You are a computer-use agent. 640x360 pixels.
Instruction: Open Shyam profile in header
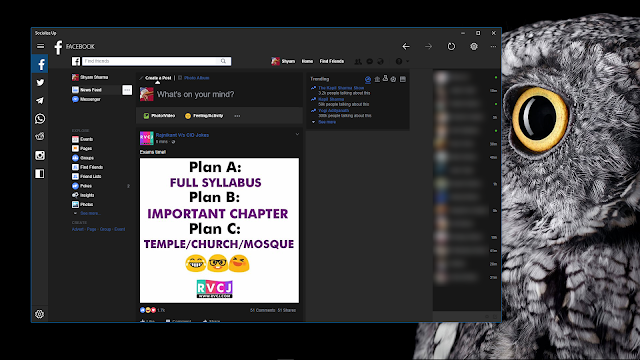pyautogui.click(x=283, y=61)
